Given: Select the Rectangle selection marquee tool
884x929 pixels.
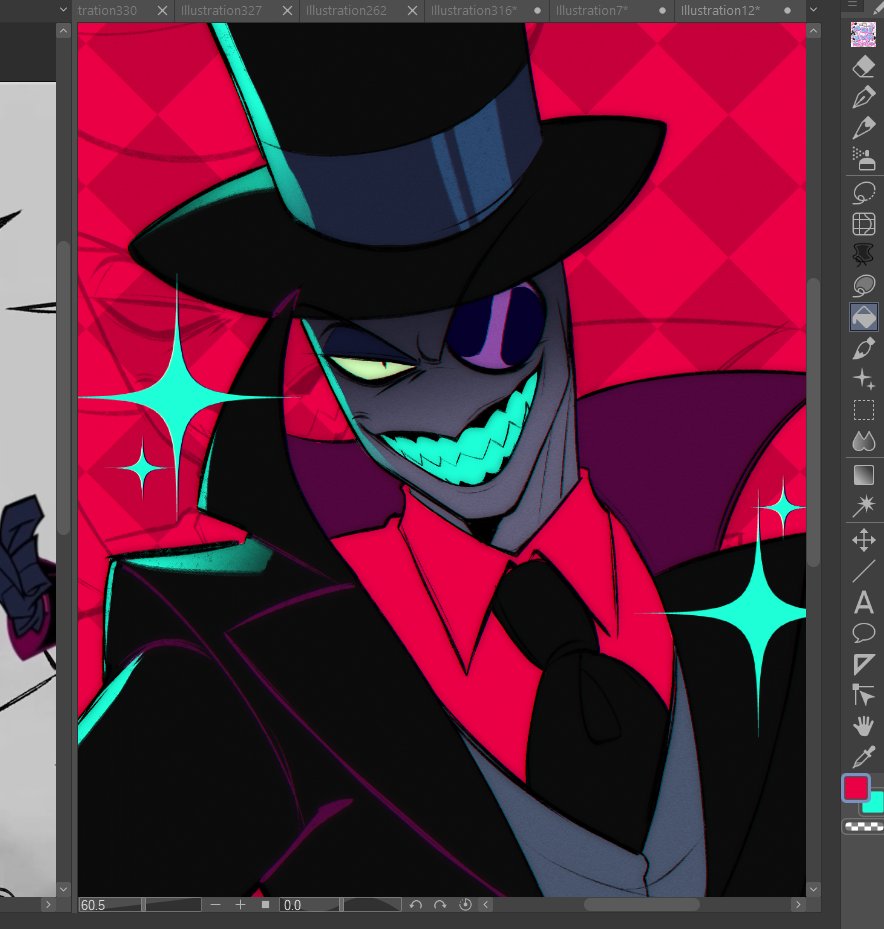Looking at the screenshot, I should click(863, 410).
